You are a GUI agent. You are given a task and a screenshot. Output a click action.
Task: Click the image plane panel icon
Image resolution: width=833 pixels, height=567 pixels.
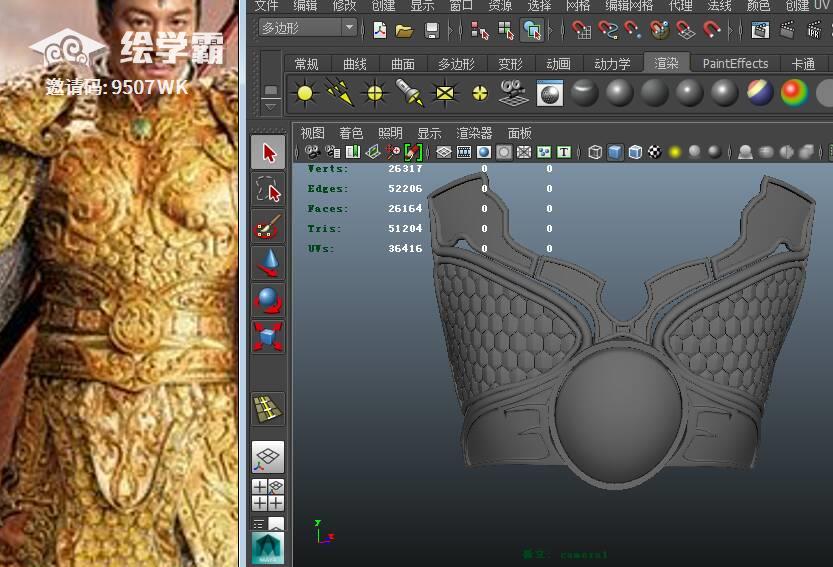coord(373,153)
